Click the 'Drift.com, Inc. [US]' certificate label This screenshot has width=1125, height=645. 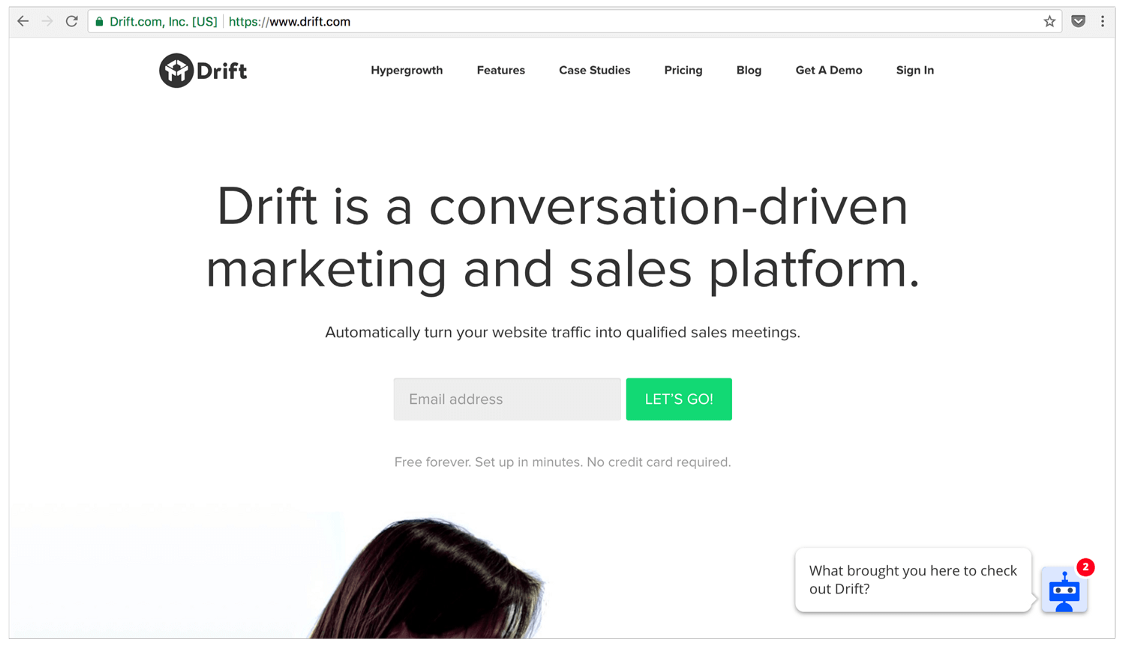click(x=164, y=22)
